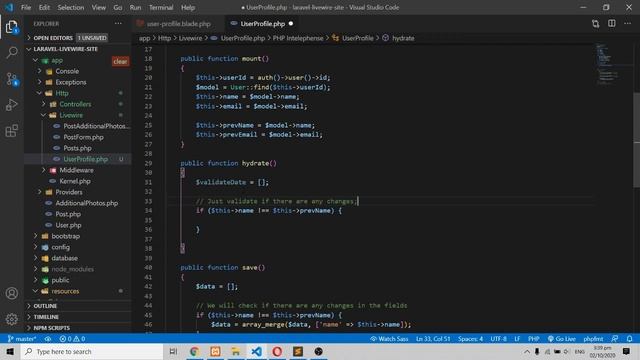Click the eye icon in the status bar
This screenshot has width=640, height=360.
tap(48, 339)
